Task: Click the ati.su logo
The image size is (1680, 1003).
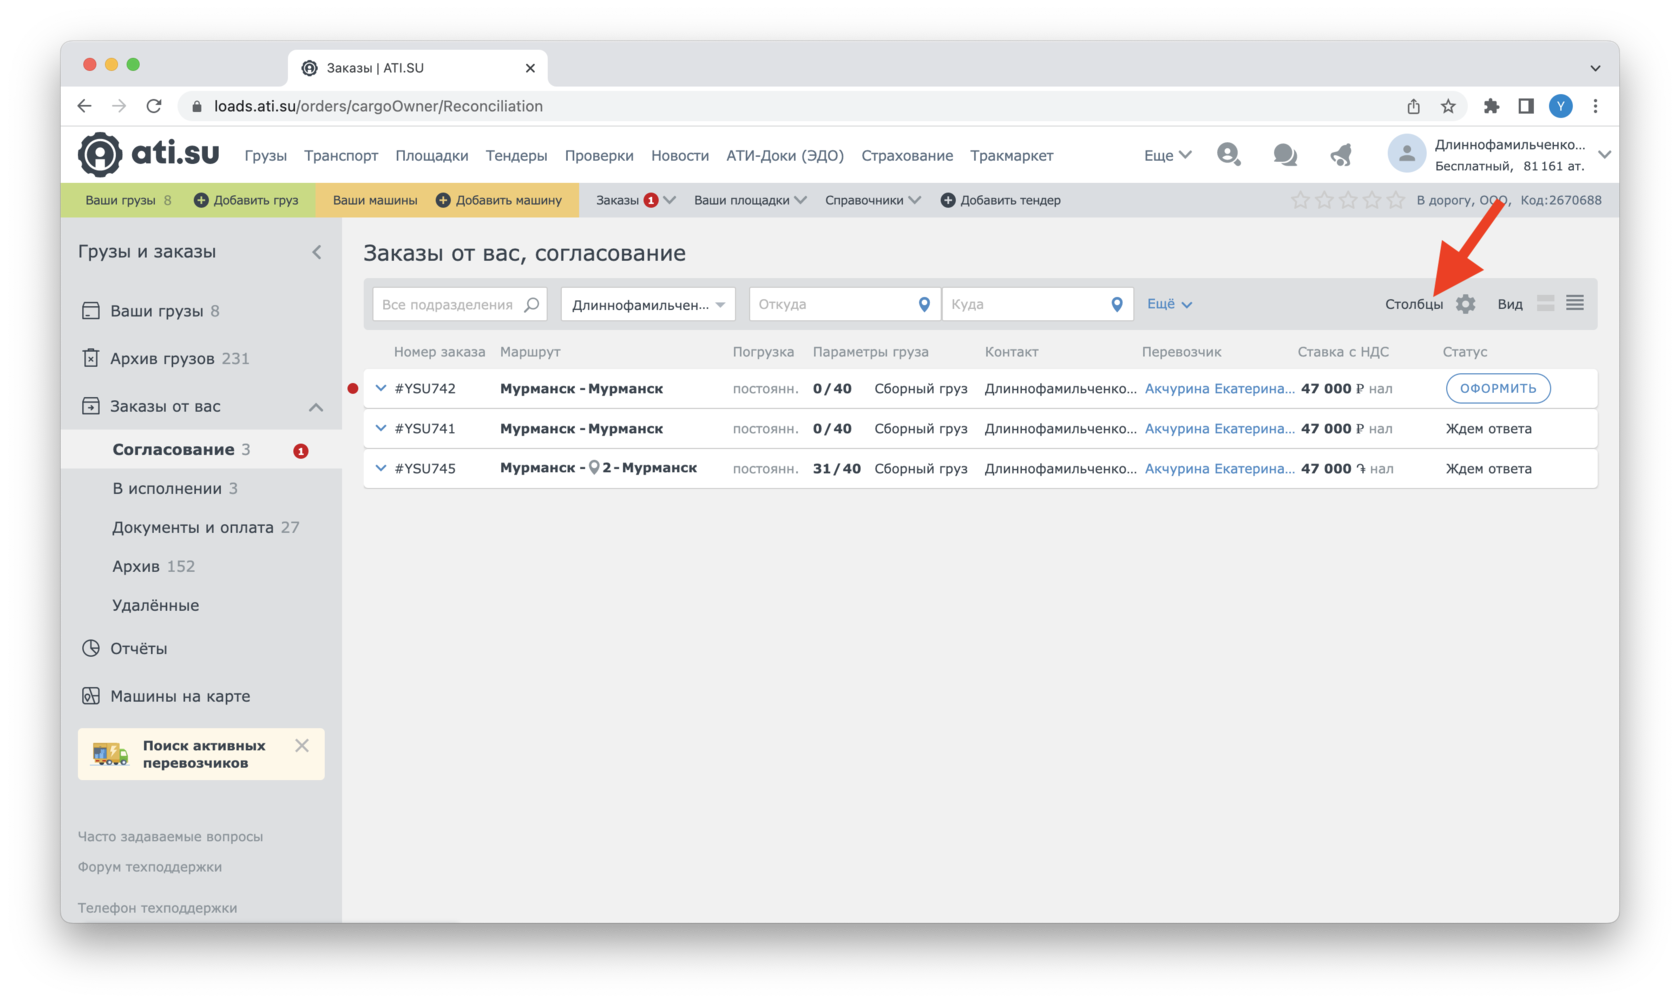Action: pyautogui.click(x=149, y=154)
